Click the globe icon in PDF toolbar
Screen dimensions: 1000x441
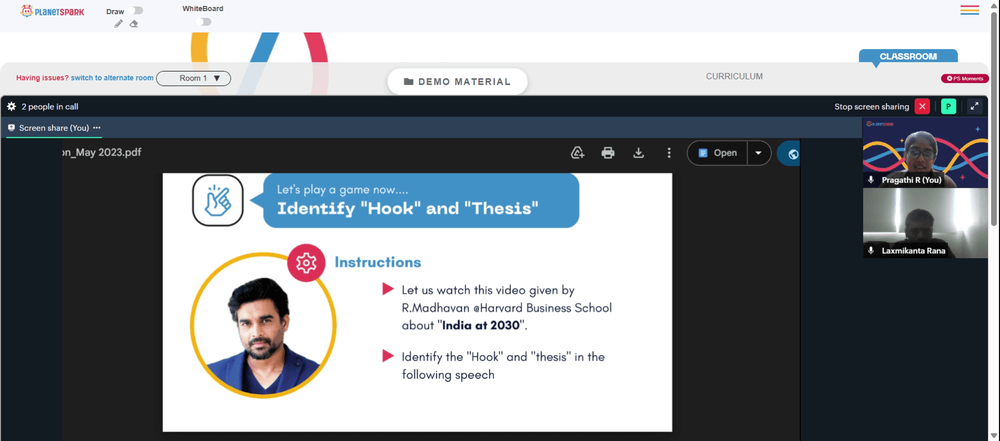pos(791,153)
